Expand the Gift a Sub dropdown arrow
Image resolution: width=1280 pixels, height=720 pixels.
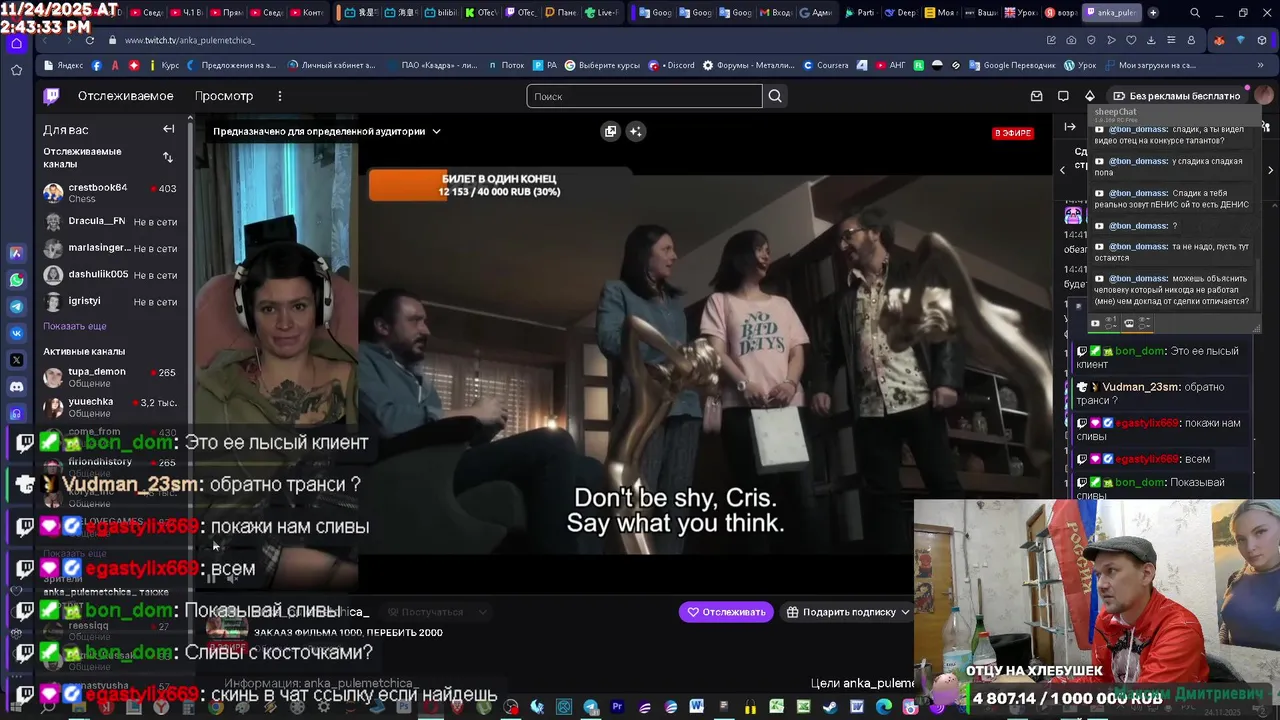pyautogui.click(x=905, y=612)
